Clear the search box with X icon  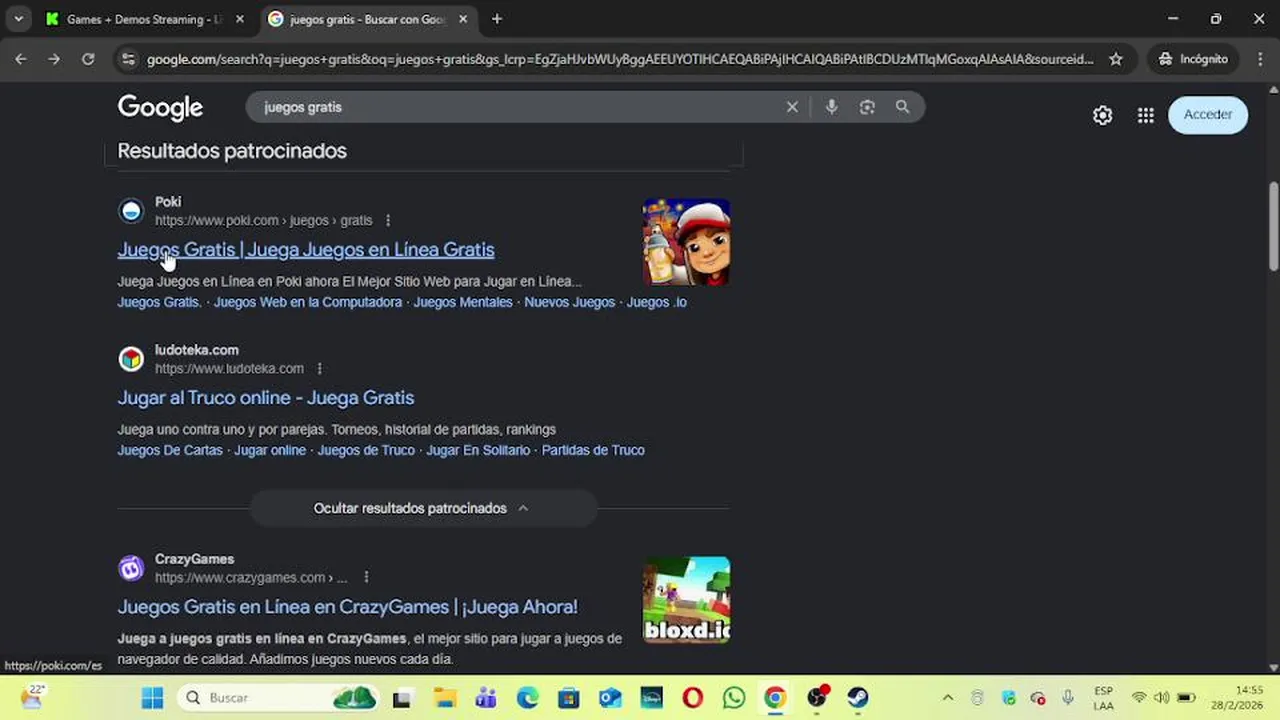coord(792,107)
